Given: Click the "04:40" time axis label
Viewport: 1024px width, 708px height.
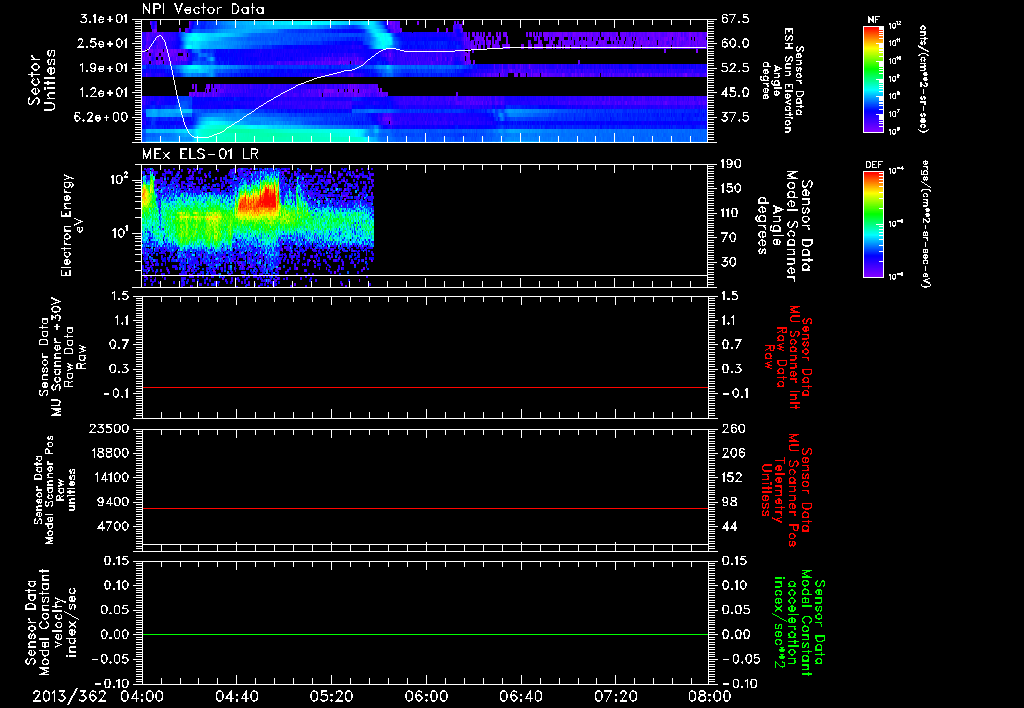Looking at the screenshot, I should (x=236, y=696).
